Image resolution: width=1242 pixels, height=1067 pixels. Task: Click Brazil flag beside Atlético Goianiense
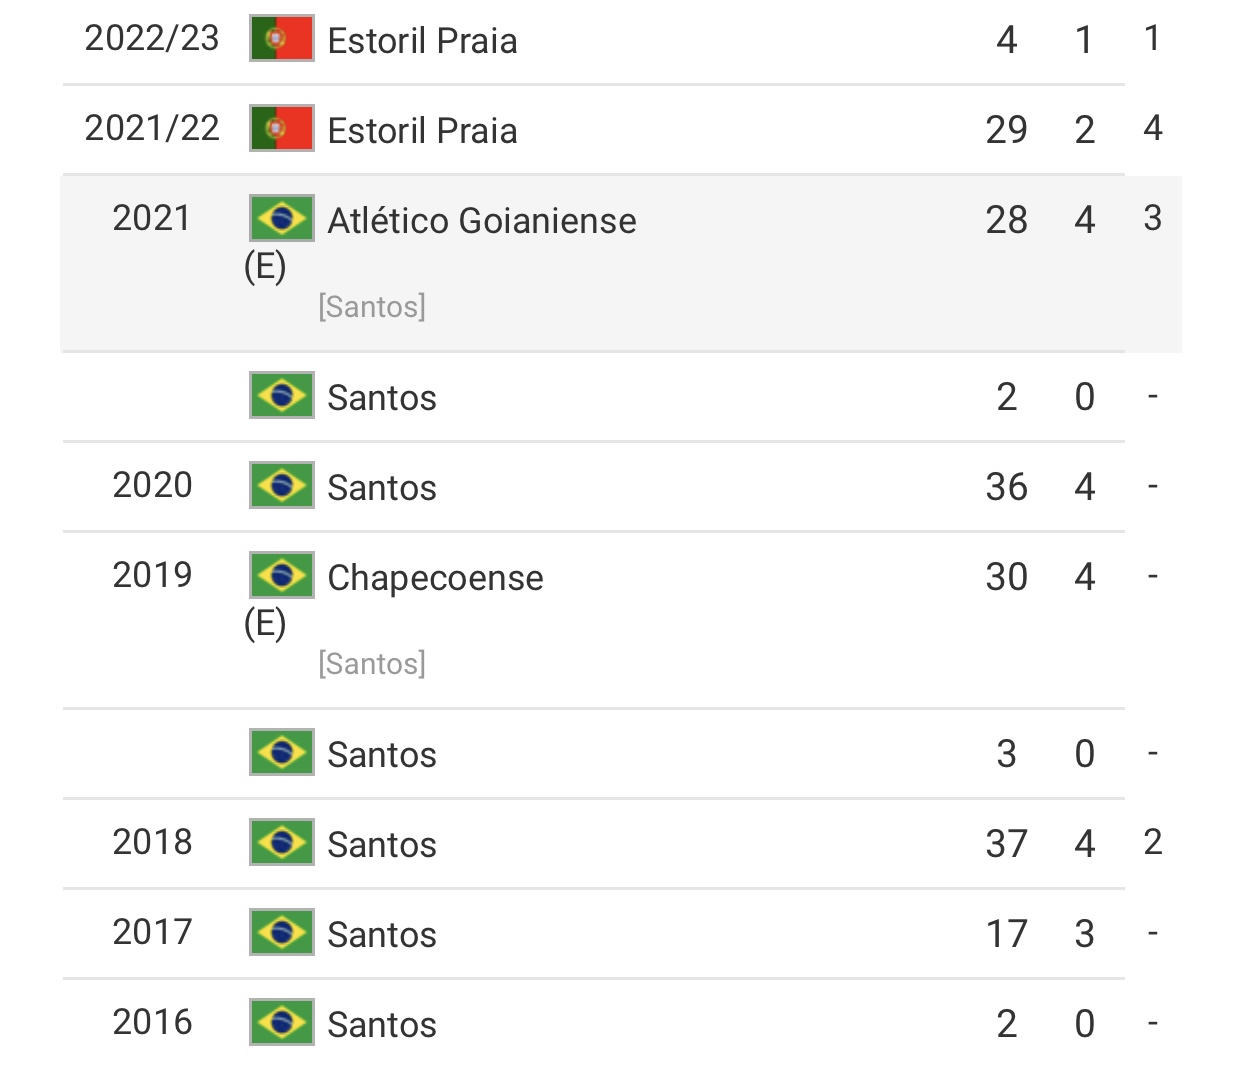[x=281, y=218]
